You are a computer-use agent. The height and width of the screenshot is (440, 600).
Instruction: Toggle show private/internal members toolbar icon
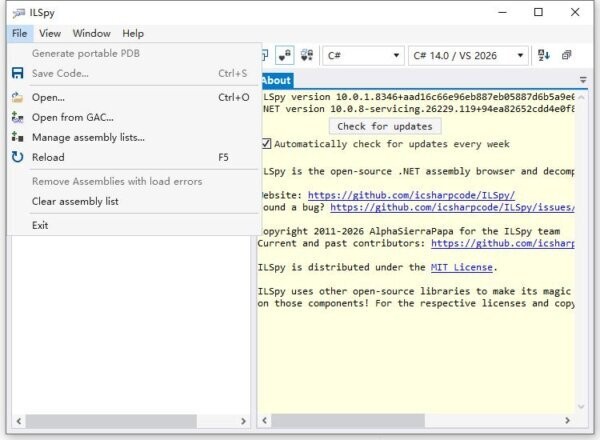(x=284, y=55)
